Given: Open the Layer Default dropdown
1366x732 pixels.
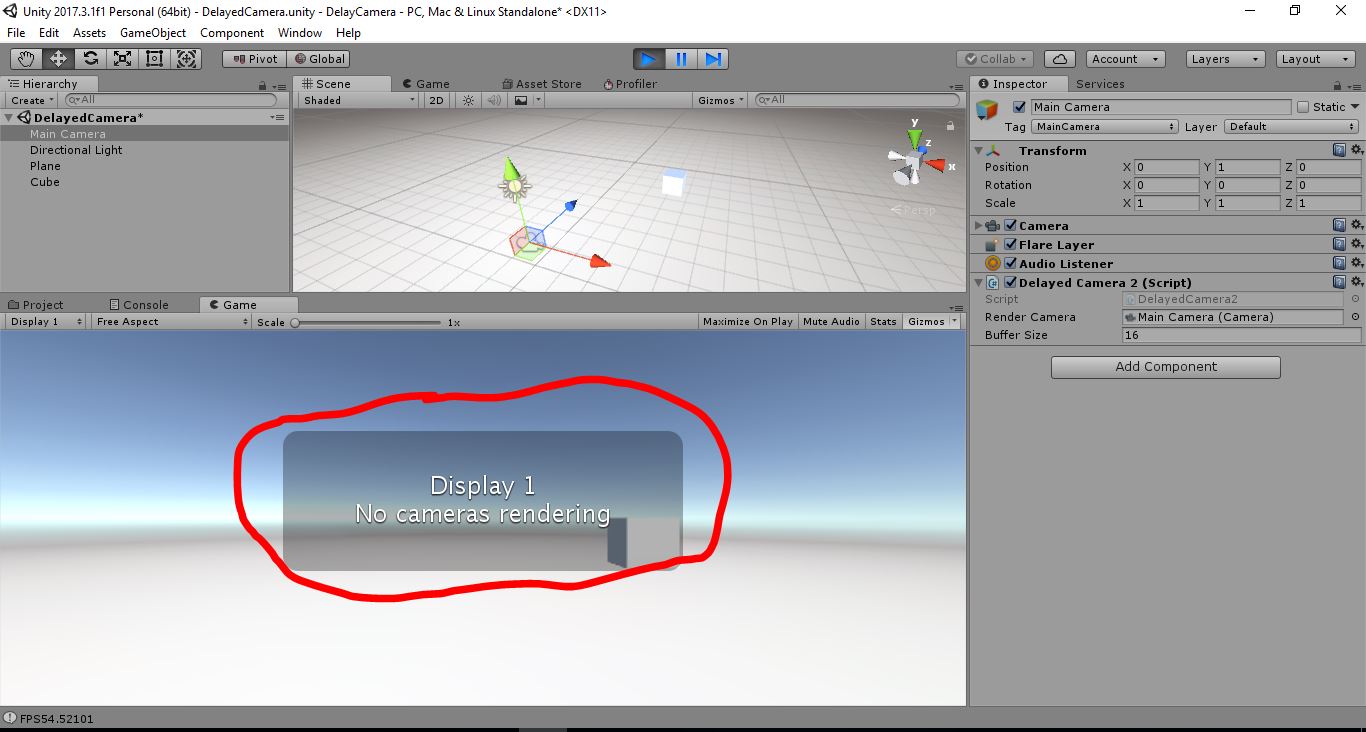Looking at the screenshot, I should pyautogui.click(x=1291, y=127).
